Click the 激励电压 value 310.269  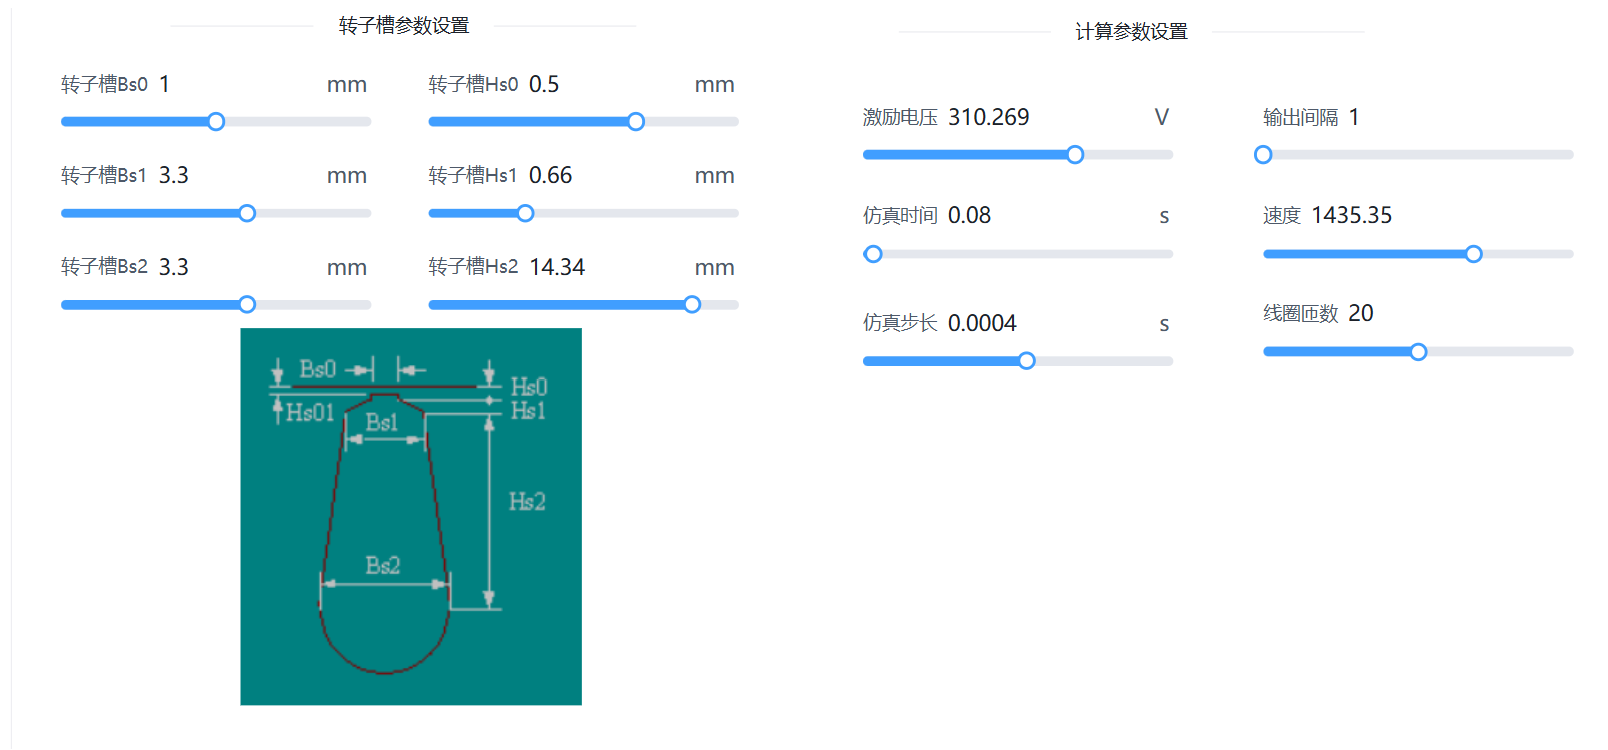(989, 117)
